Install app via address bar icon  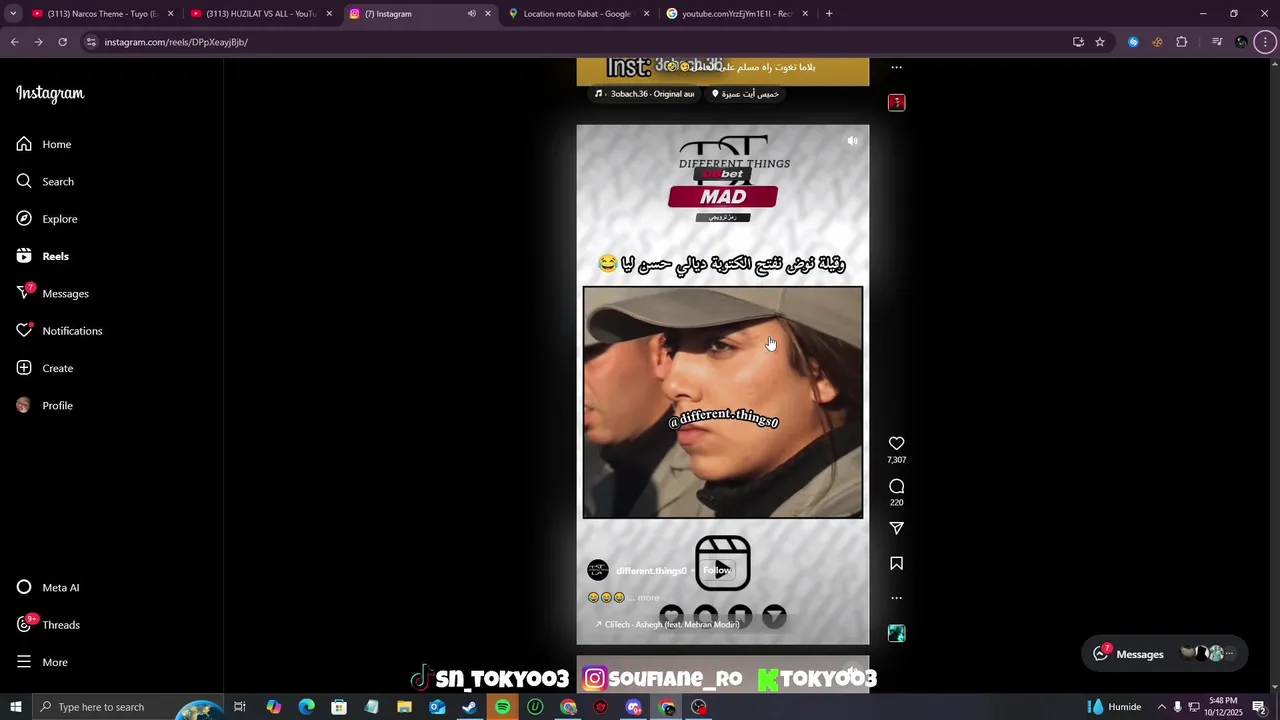tap(1078, 42)
